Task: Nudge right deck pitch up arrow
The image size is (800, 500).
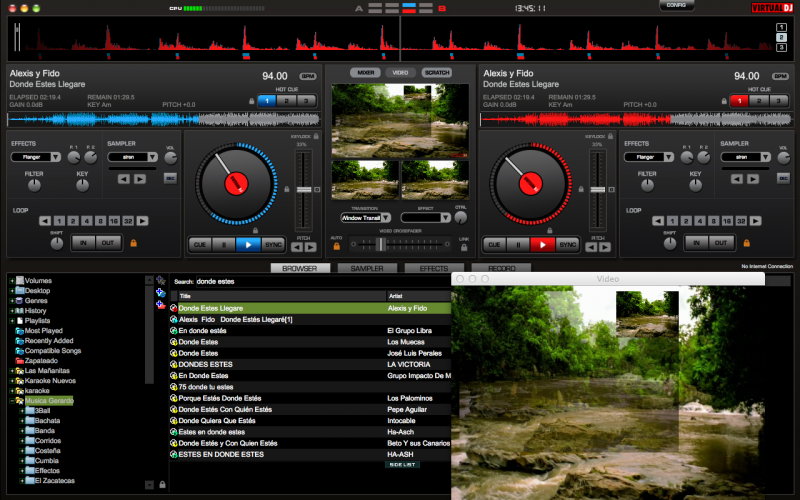Action: point(605,247)
